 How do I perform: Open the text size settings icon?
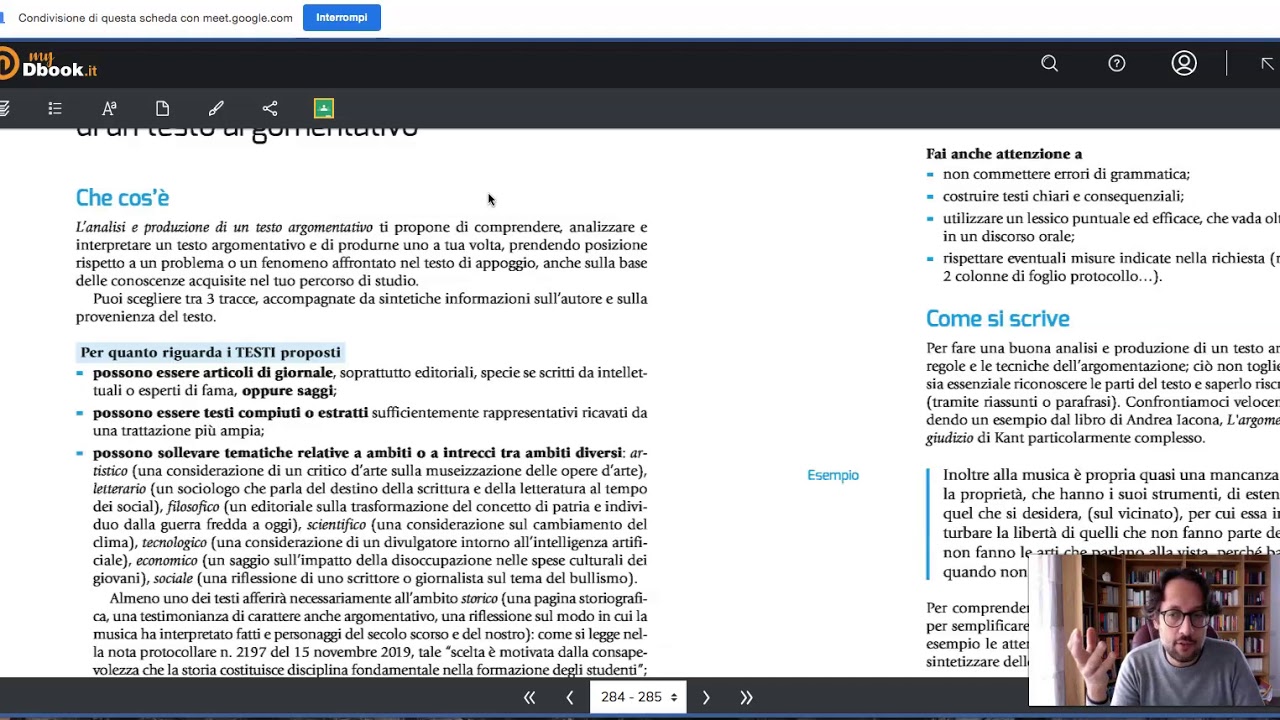coord(109,108)
